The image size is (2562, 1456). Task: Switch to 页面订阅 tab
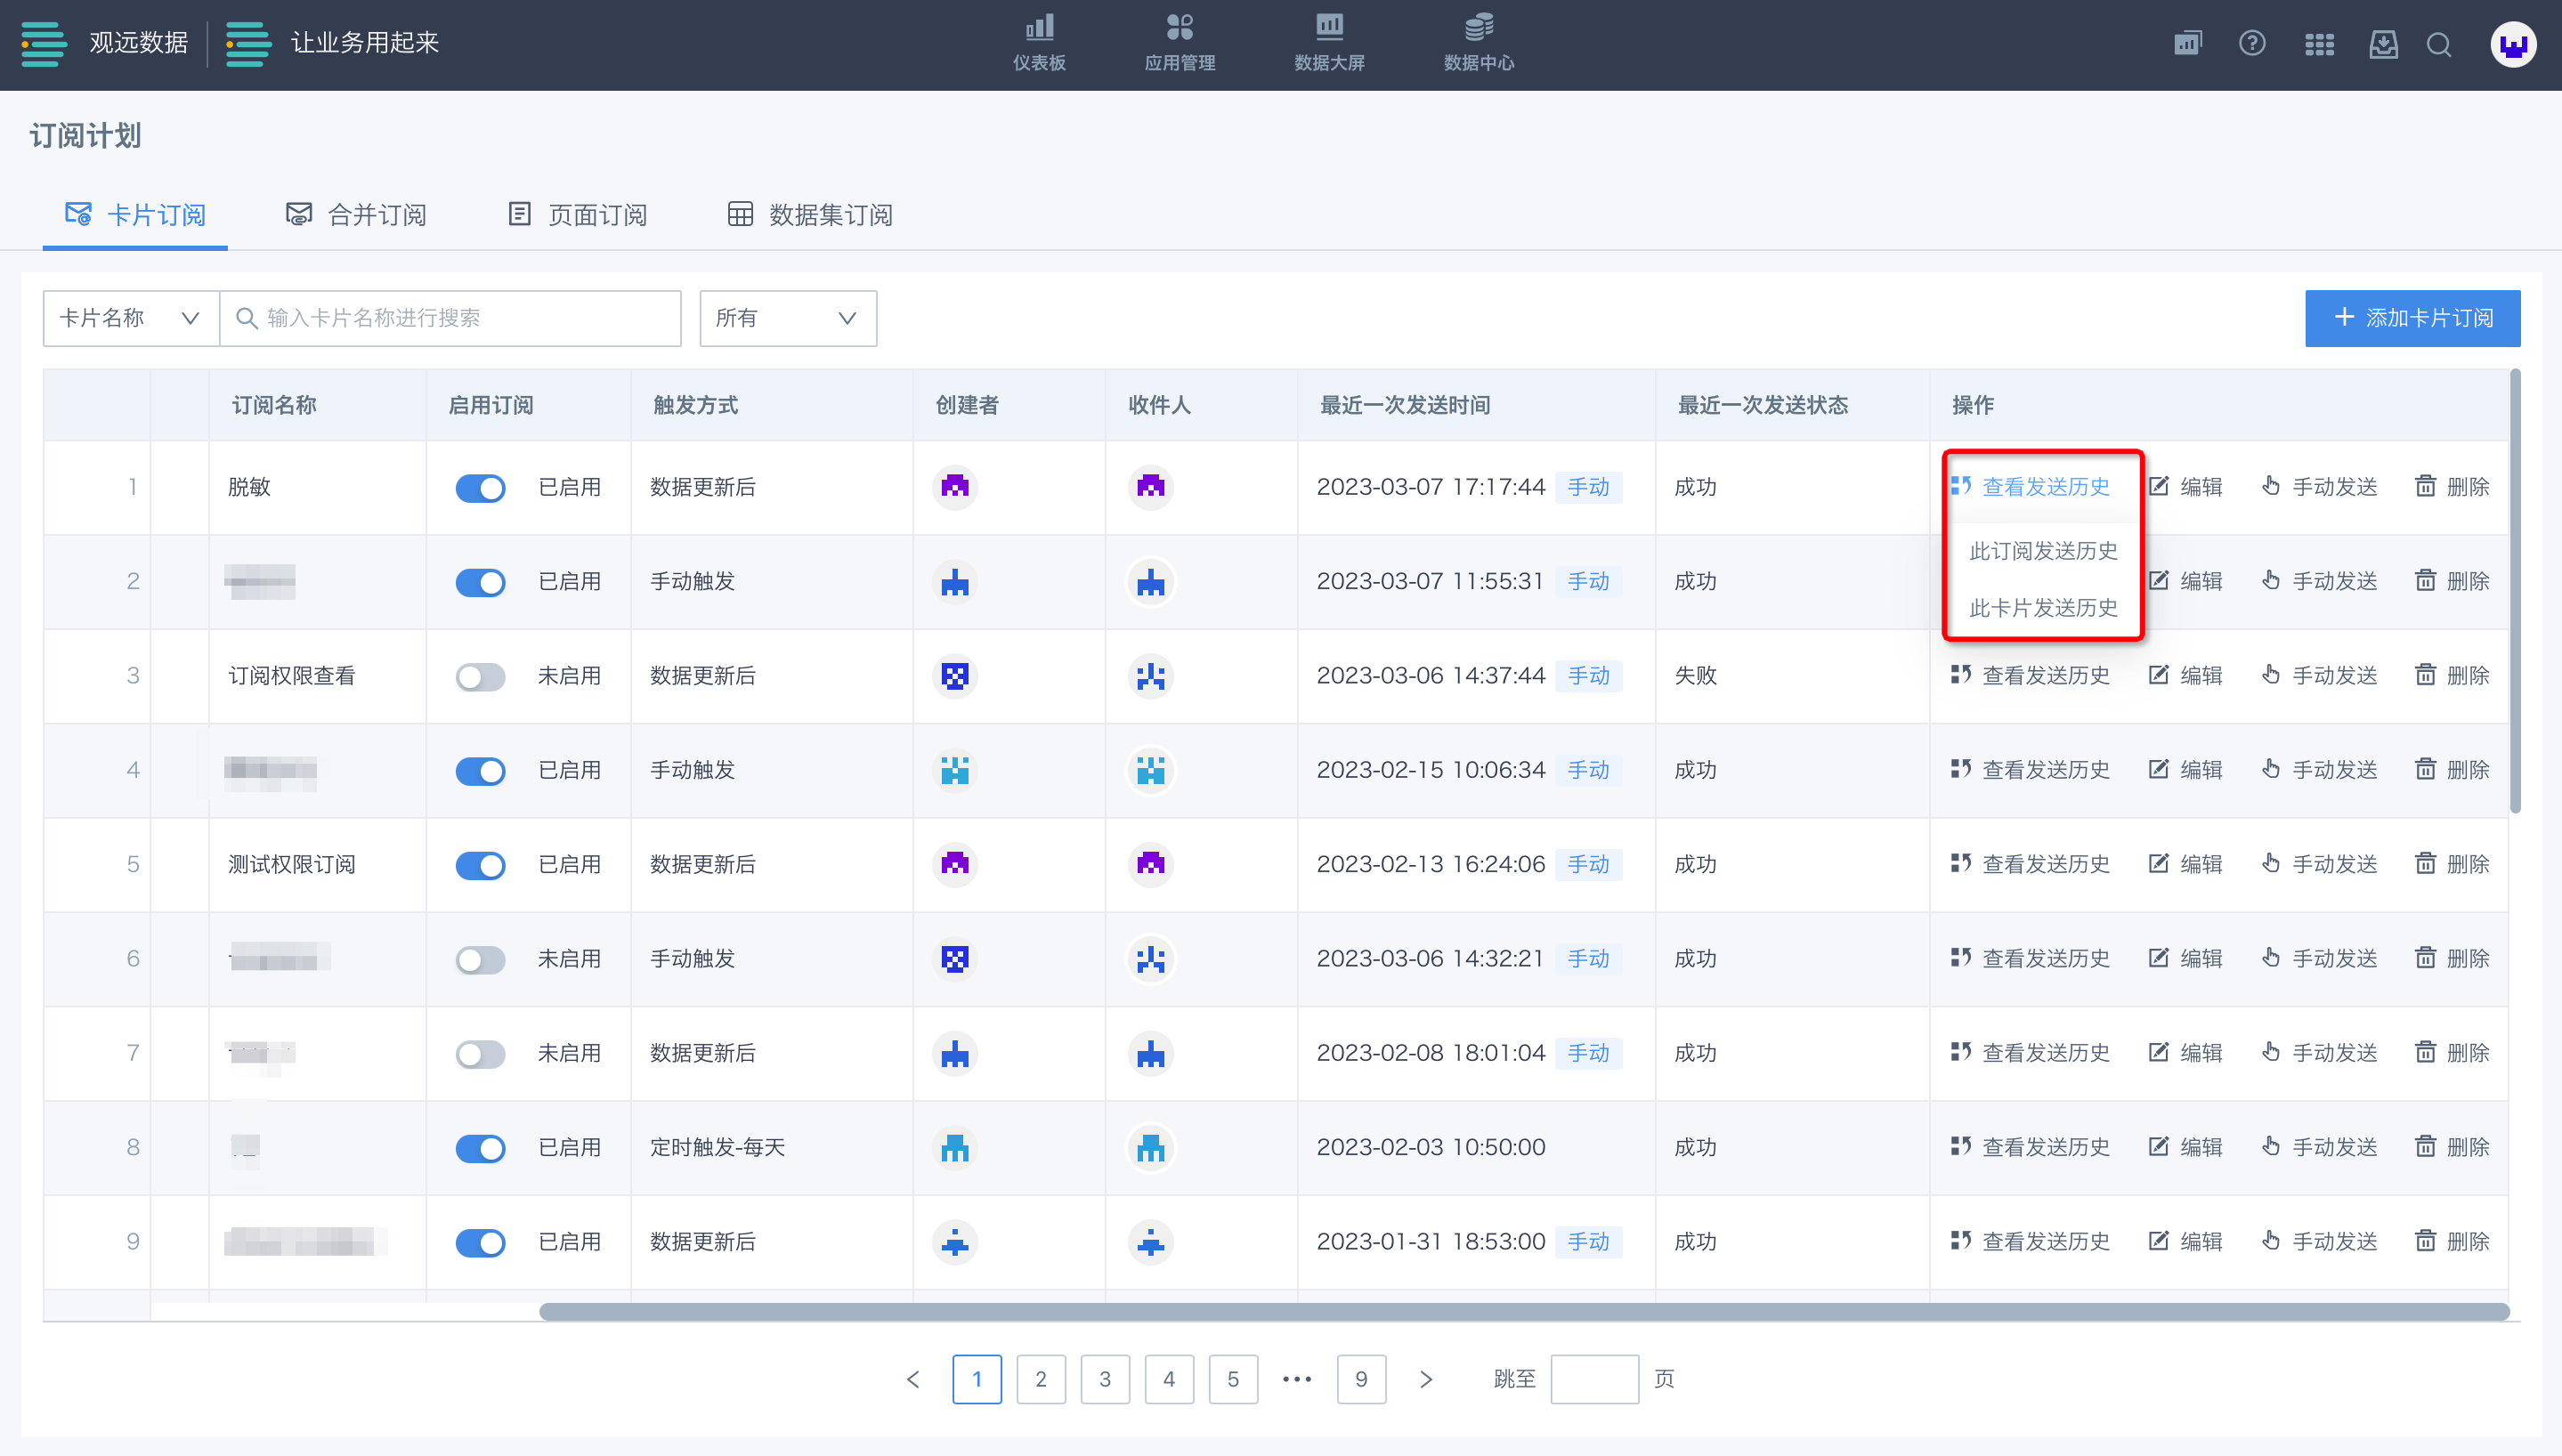pos(577,215)
